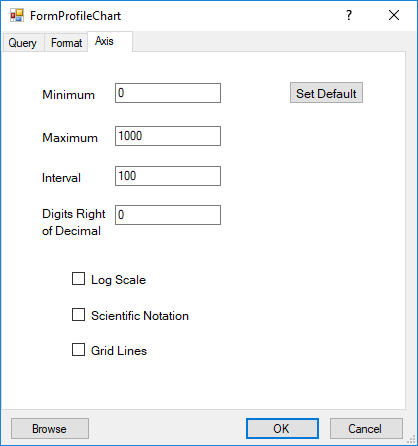Image resolution: width=418 pixels, height=446 pixels.
Task: Click the Minimum text label
Action: [69, 95]
